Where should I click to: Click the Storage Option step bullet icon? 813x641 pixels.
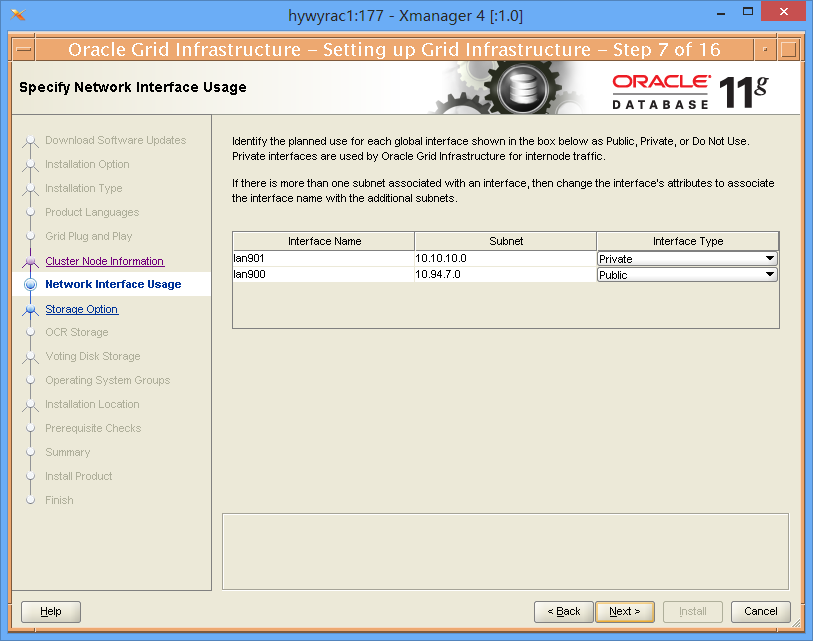[31, 309]
